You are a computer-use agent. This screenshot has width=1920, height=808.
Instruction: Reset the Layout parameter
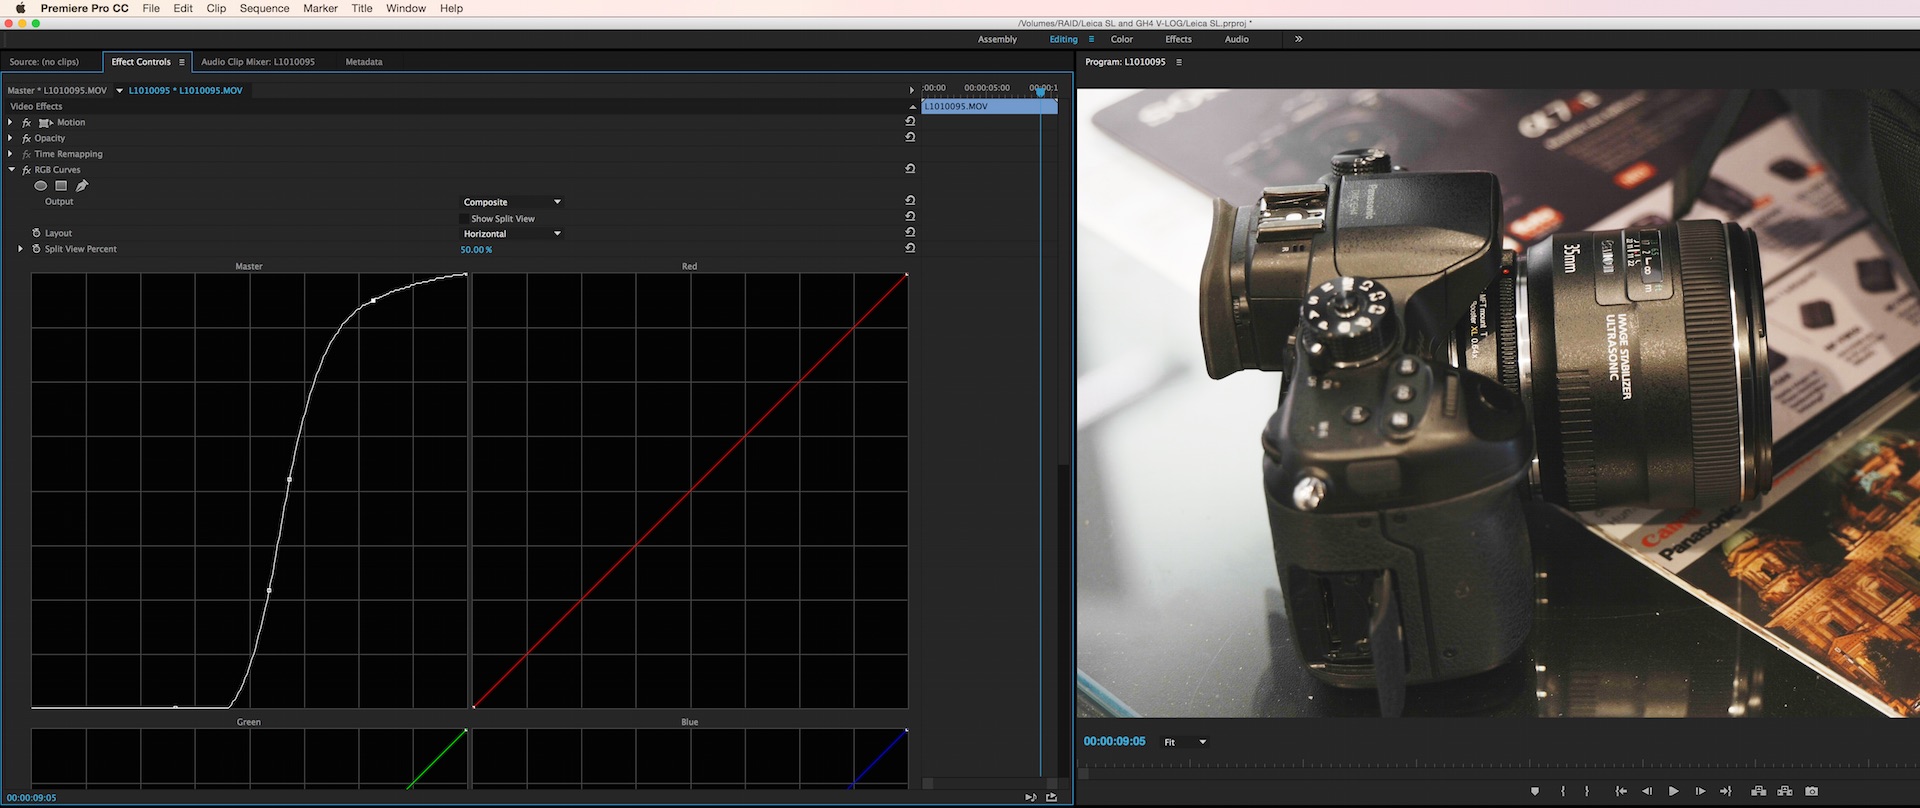(910, 233)
